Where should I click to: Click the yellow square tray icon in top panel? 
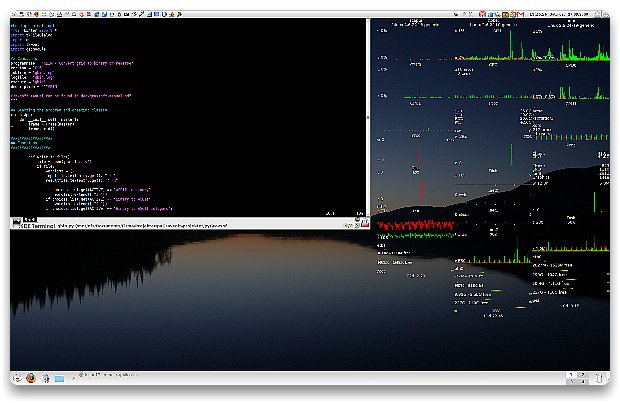point(505,15)
